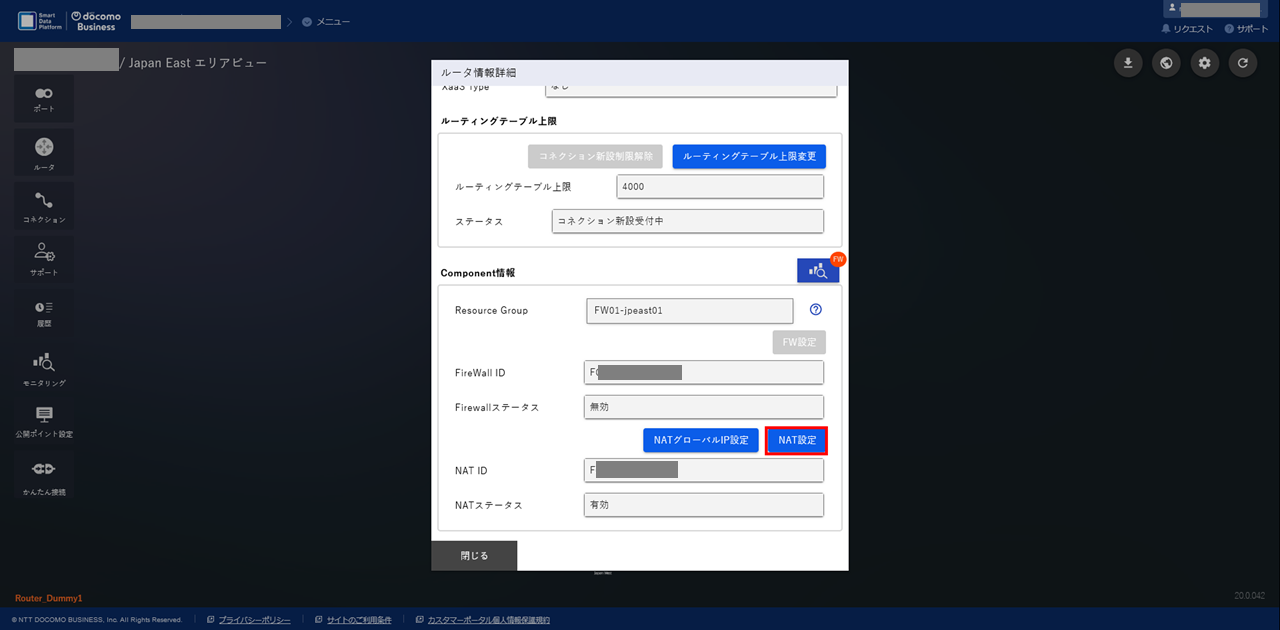Open the モニタリング sidebar icon
Image resolution: width=1280 pixels, height=630 pixels.
44,367
